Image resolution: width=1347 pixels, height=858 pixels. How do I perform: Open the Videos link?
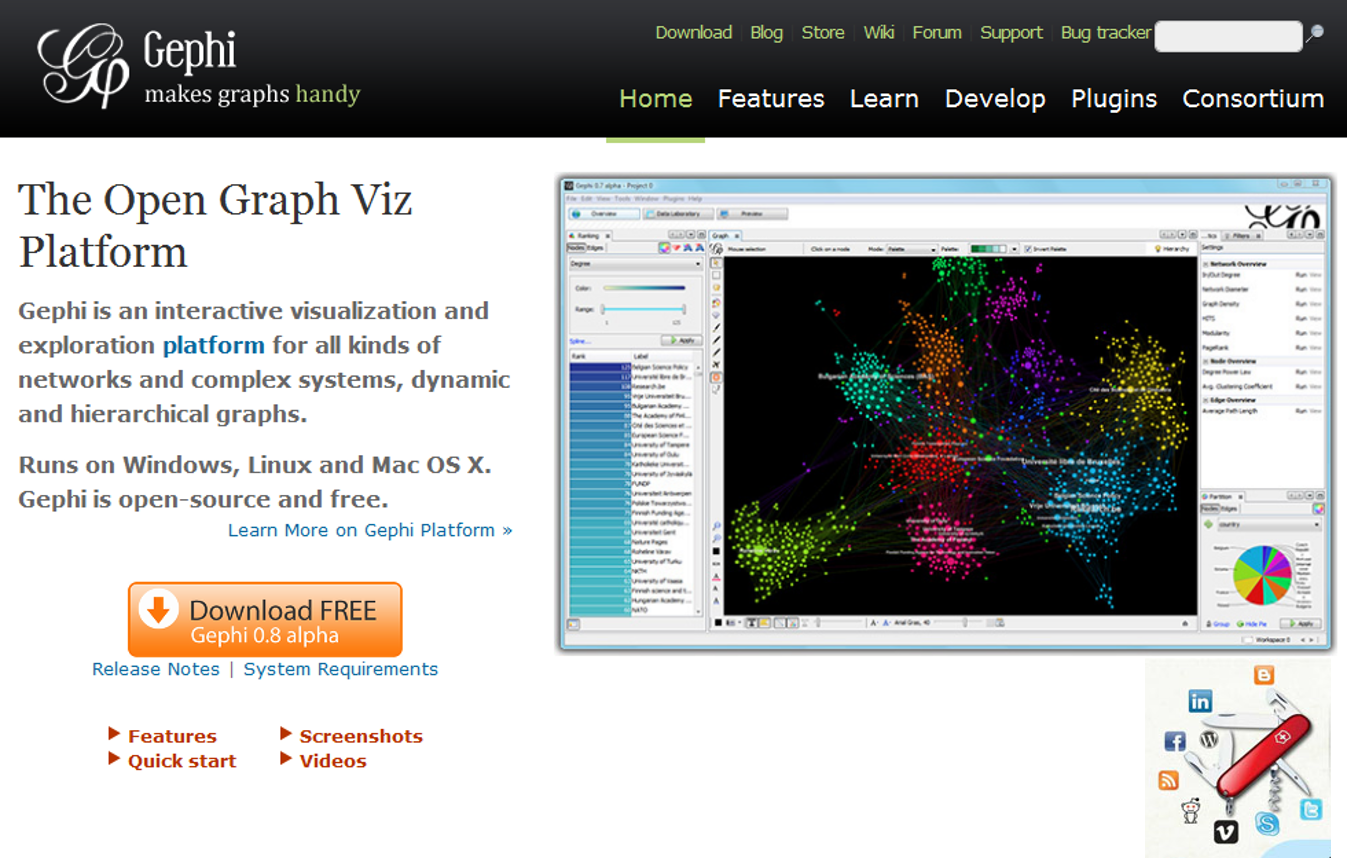pos(333,761)
